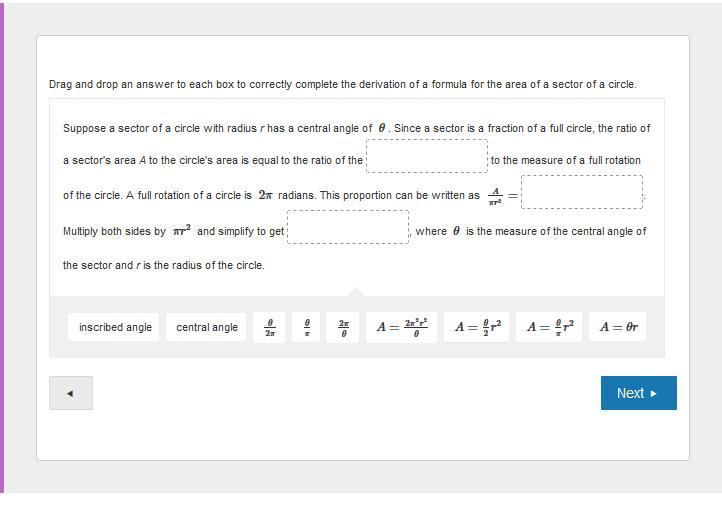Choose the A = 2π²r²/θ formula tile
Image resolution: width=722 pixels, height=509 pixels.
[x=402, y=327]
